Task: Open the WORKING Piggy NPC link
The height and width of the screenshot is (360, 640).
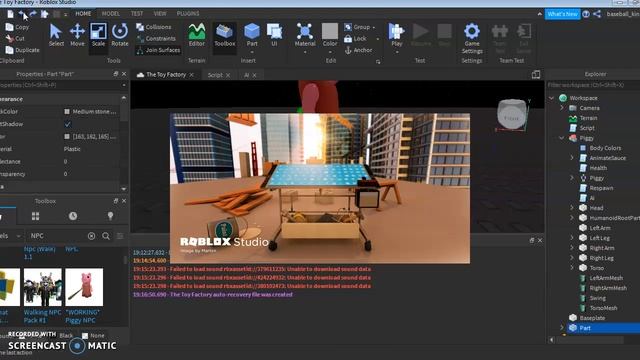Action: [x=83, y=316]
